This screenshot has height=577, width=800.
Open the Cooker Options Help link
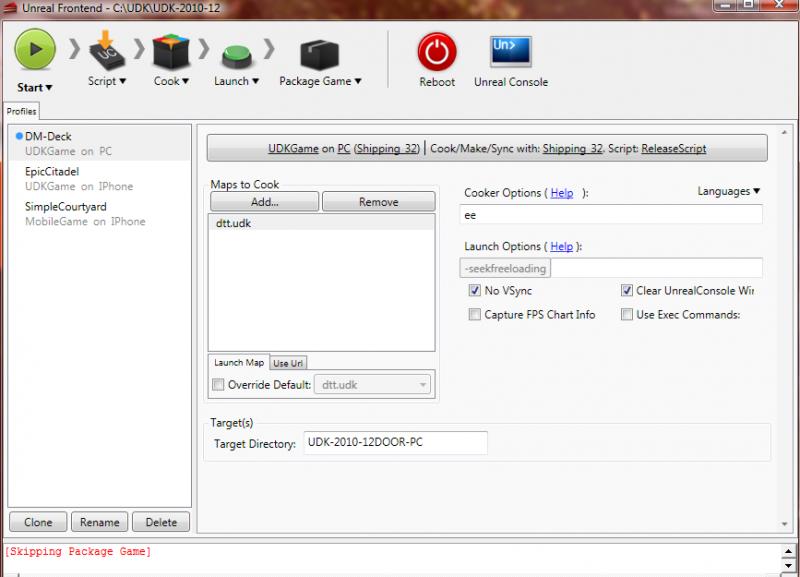pyautogui.click(x=562, y=193)
